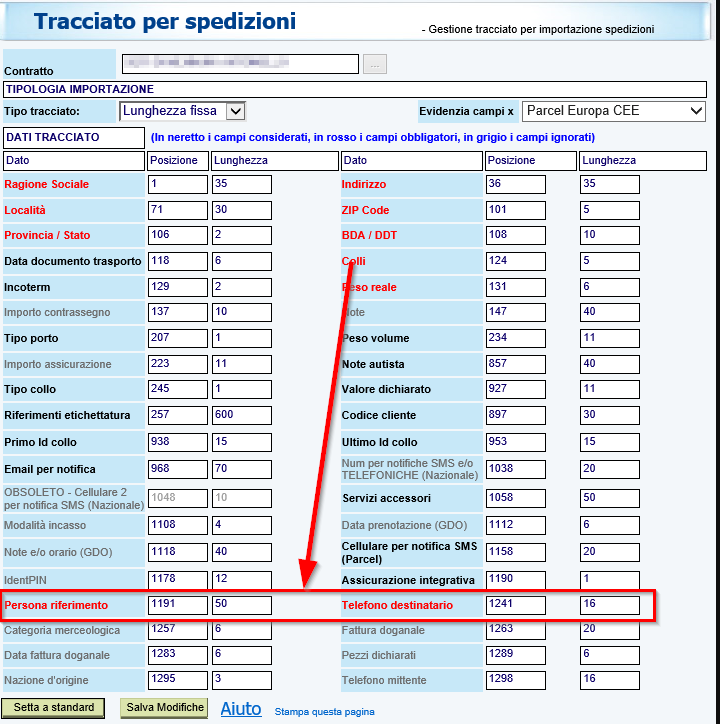Image resolution: width=720 pixels, height=724 pixels.
Task: Click Indirizzo Posizione field
Action: (x=515, y=184)
